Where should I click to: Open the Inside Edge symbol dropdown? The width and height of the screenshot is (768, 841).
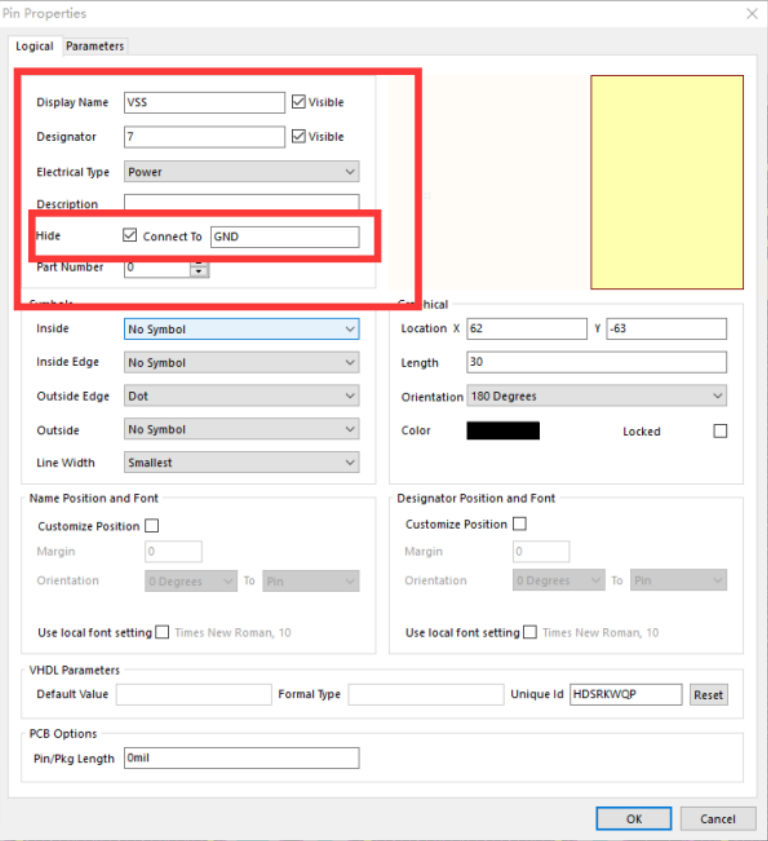(241, 363)
